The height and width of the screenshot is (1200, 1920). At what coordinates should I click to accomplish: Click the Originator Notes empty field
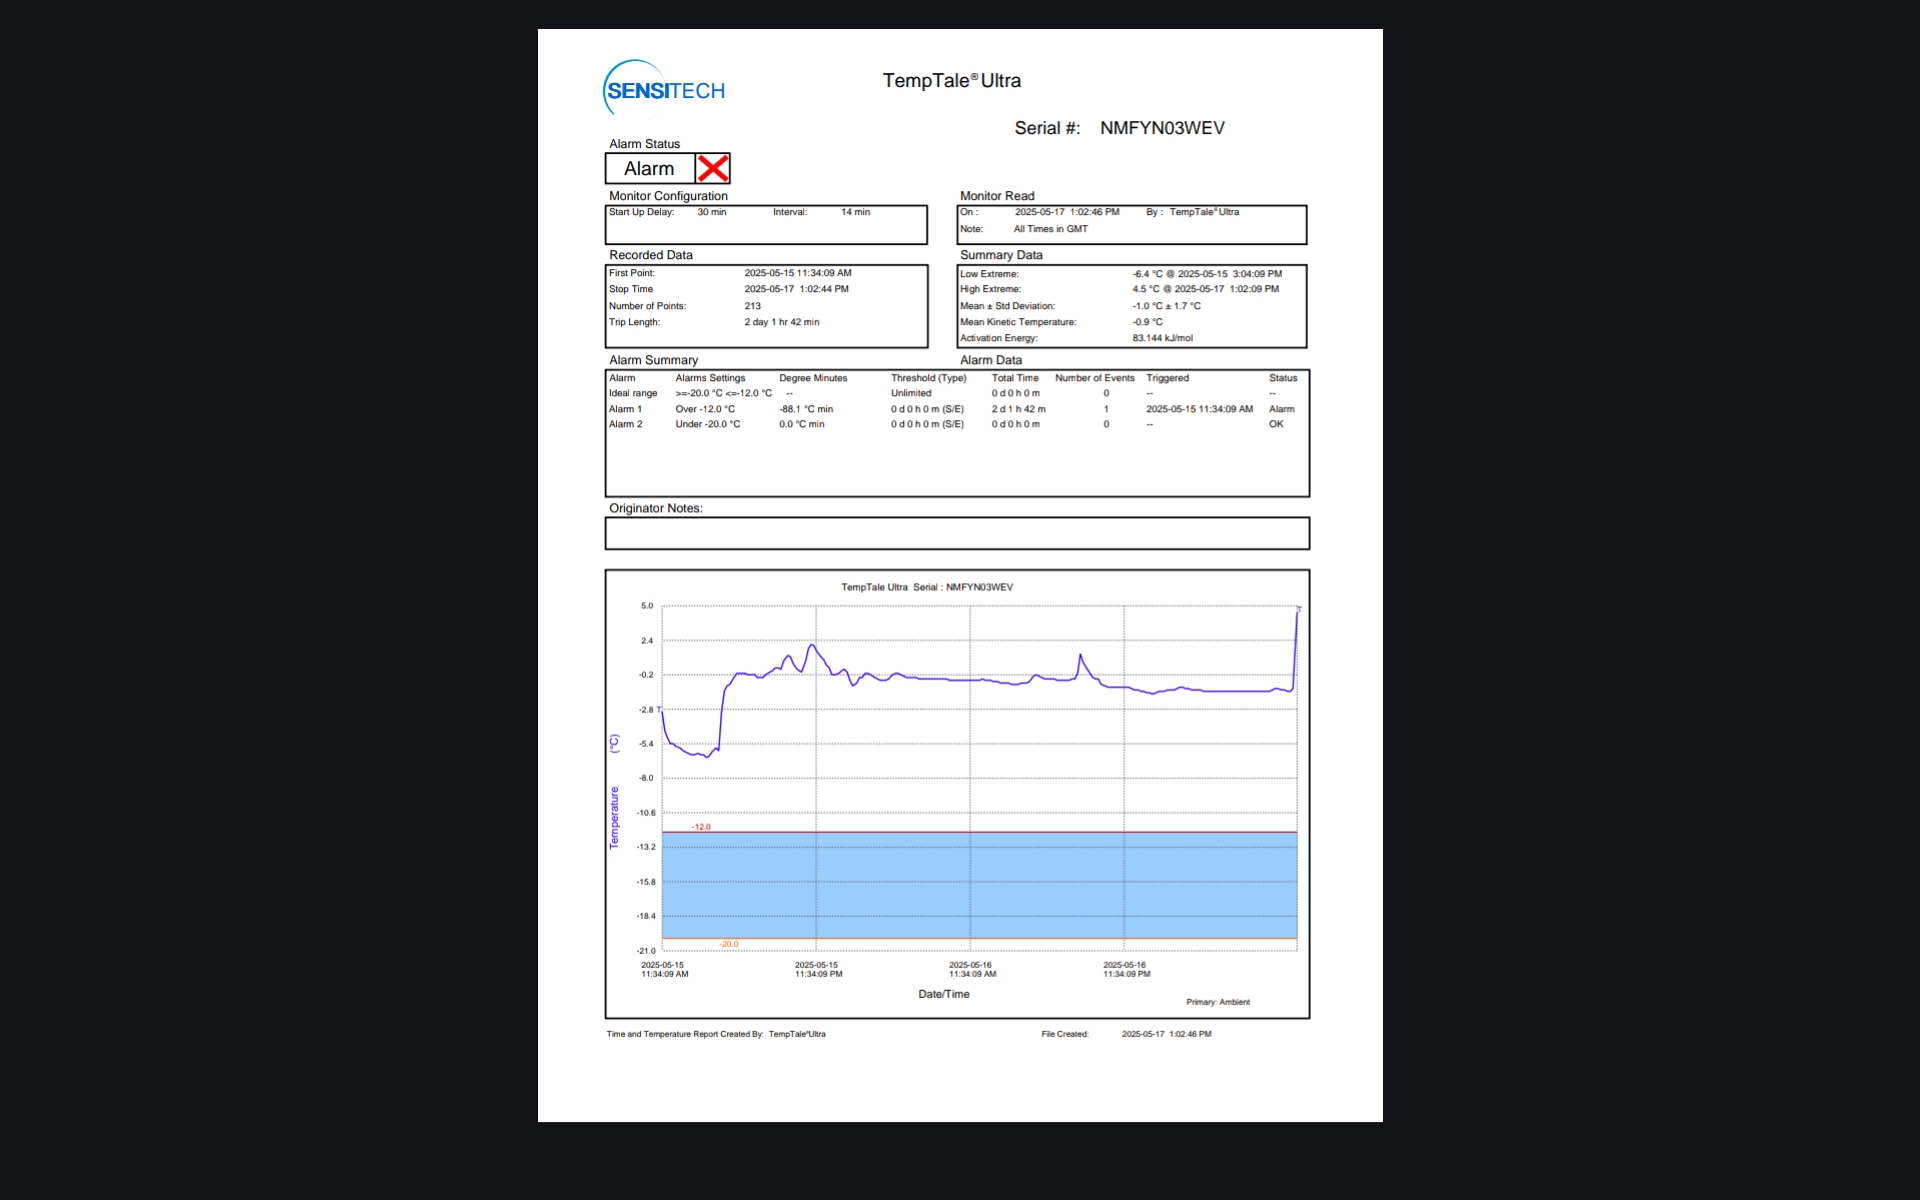(957, 533)
